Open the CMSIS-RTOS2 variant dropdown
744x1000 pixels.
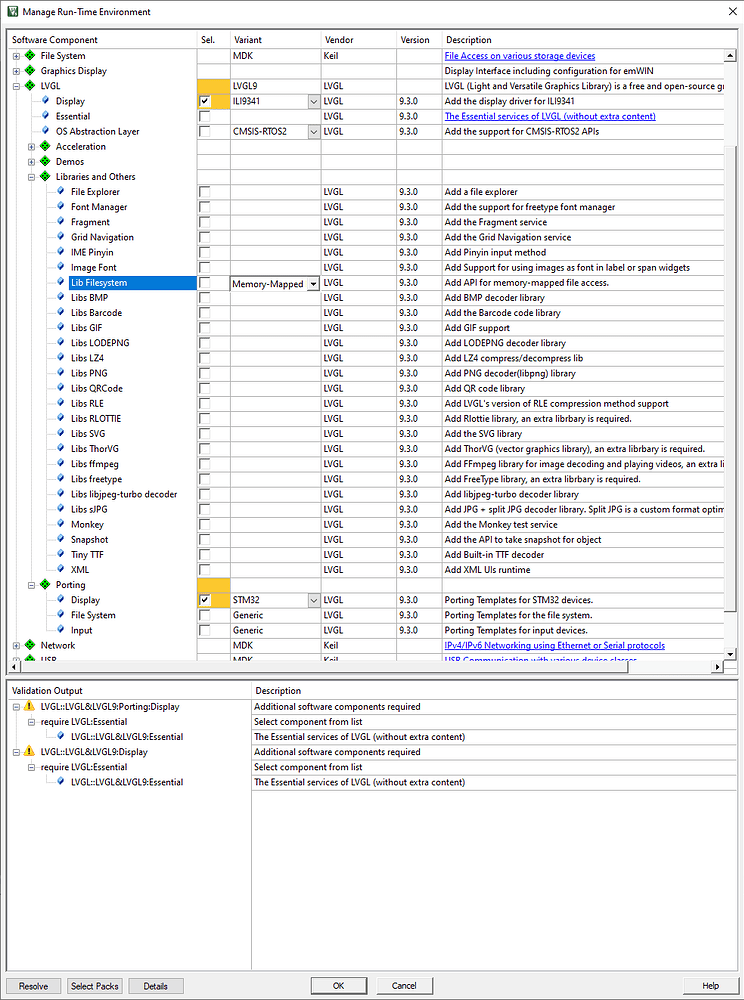(314, 131)
